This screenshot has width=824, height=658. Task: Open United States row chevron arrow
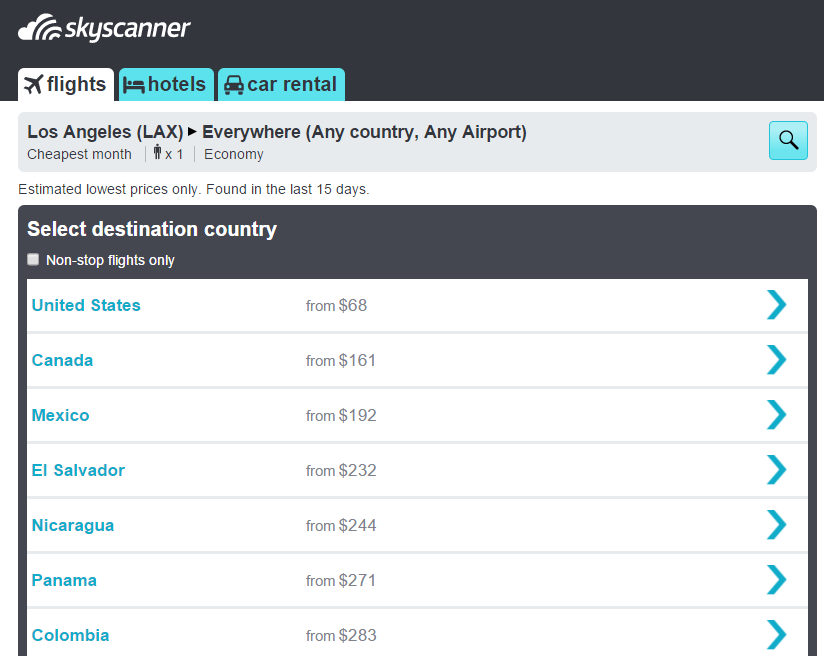pyautogui.click(x=777, y=305)
